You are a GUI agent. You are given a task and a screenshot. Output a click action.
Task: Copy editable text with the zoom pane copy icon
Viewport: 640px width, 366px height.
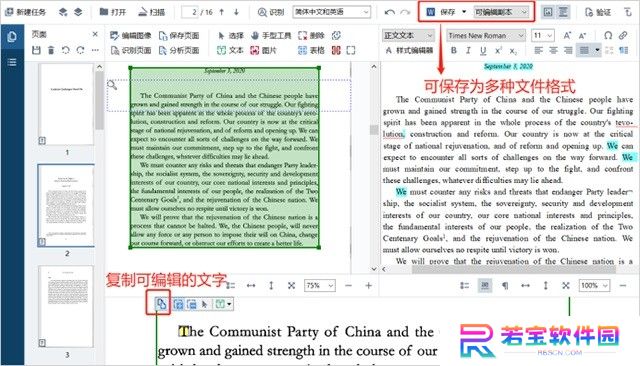162,304
